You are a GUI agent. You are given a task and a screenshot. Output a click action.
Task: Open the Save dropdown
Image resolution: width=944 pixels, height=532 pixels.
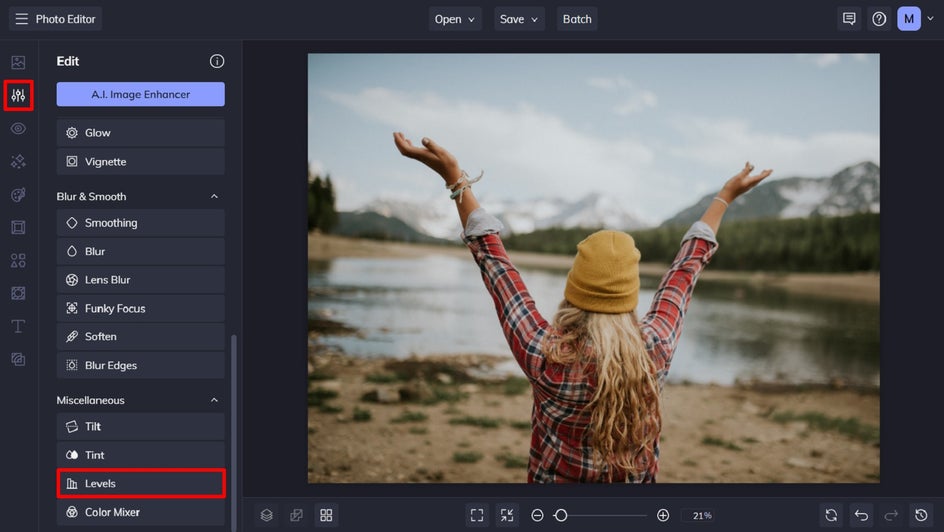click(519, 19)
